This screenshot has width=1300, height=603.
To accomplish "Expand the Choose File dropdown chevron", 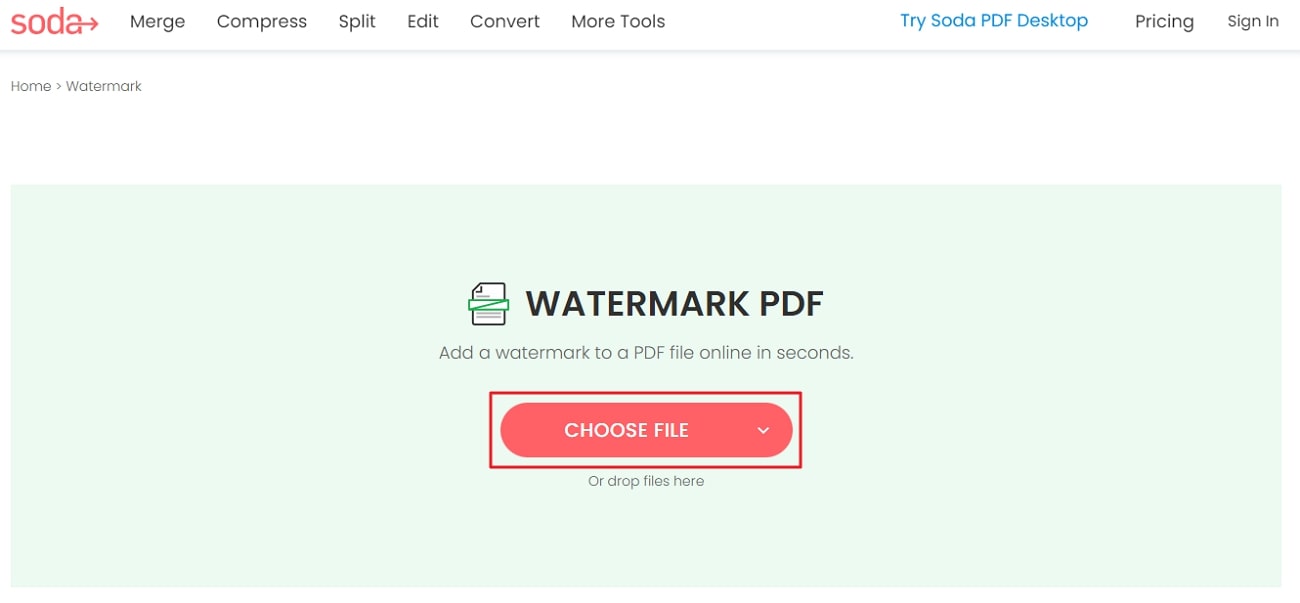I will 763,430.
